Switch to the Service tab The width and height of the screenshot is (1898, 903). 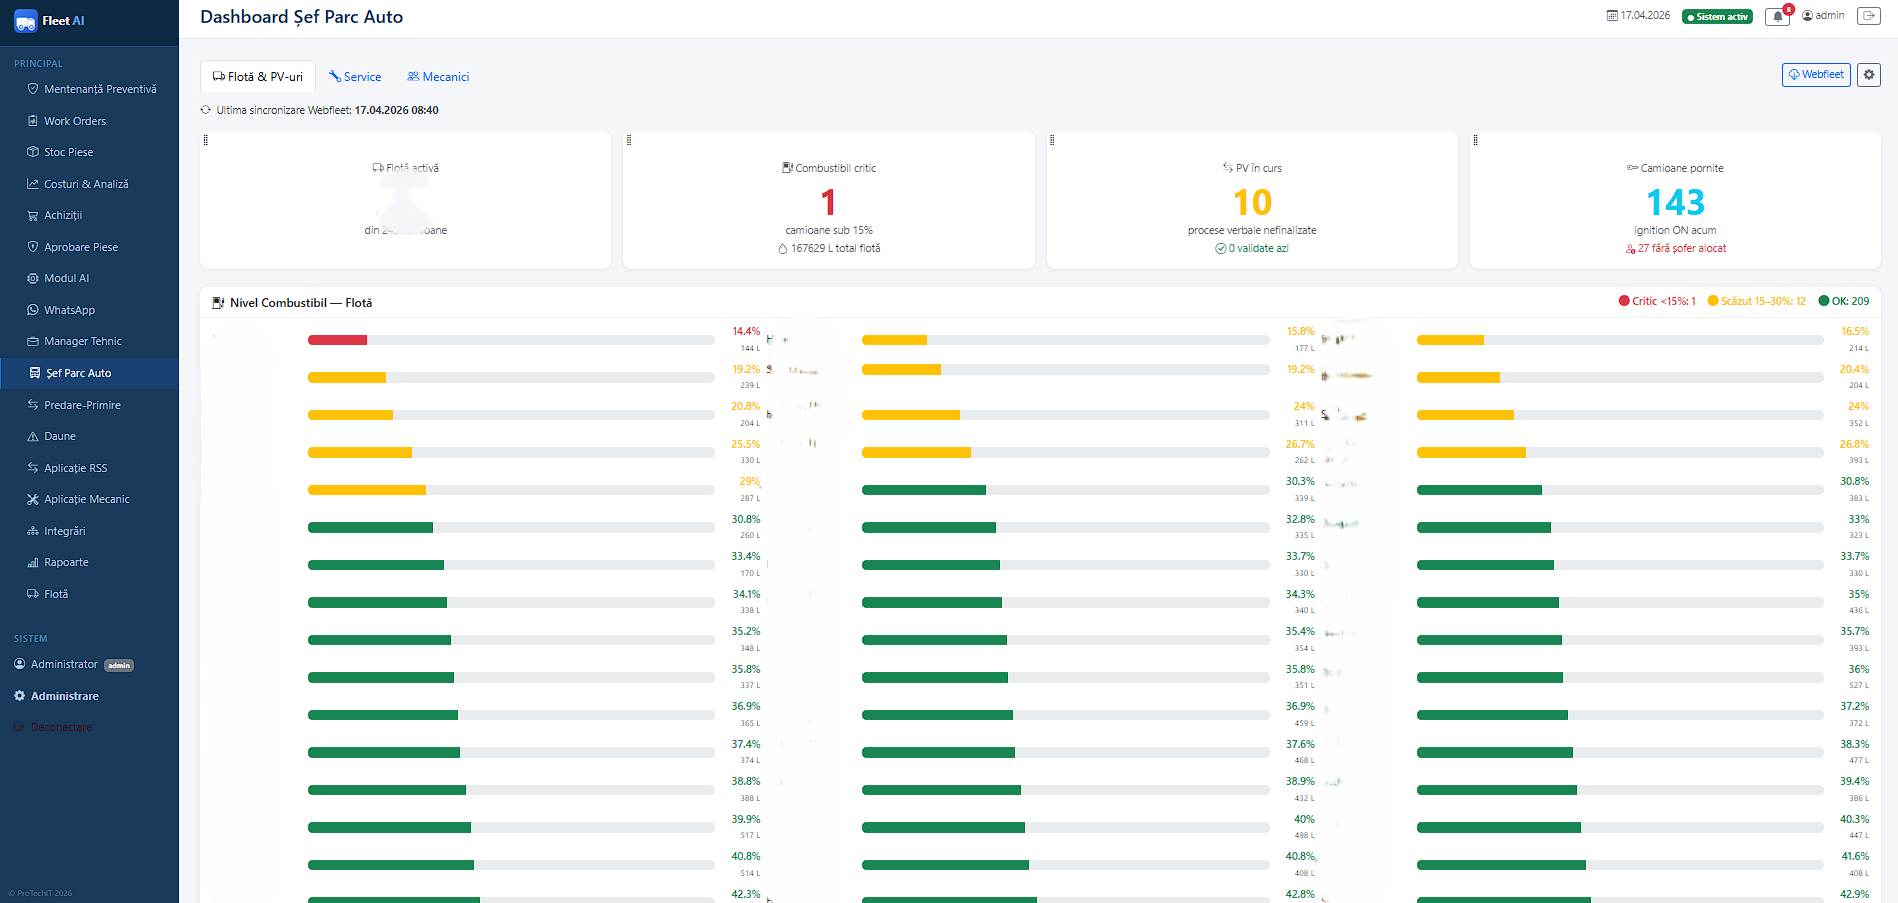pos(355,77)
